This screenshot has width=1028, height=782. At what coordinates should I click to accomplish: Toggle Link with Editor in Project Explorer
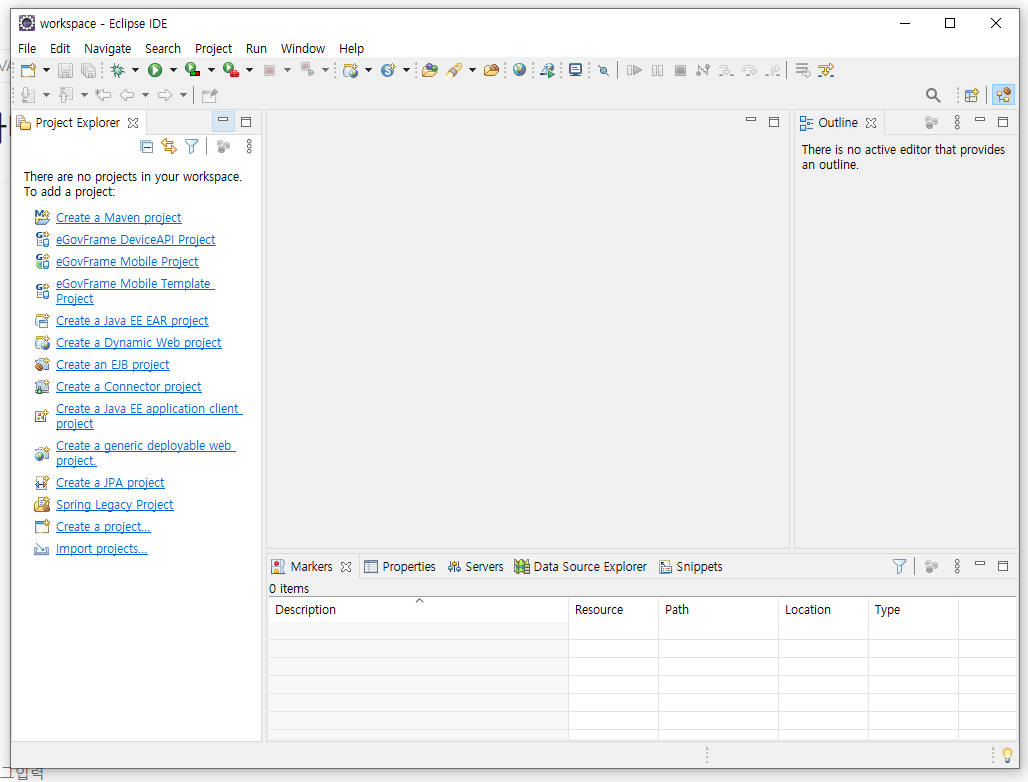[169, 147]
